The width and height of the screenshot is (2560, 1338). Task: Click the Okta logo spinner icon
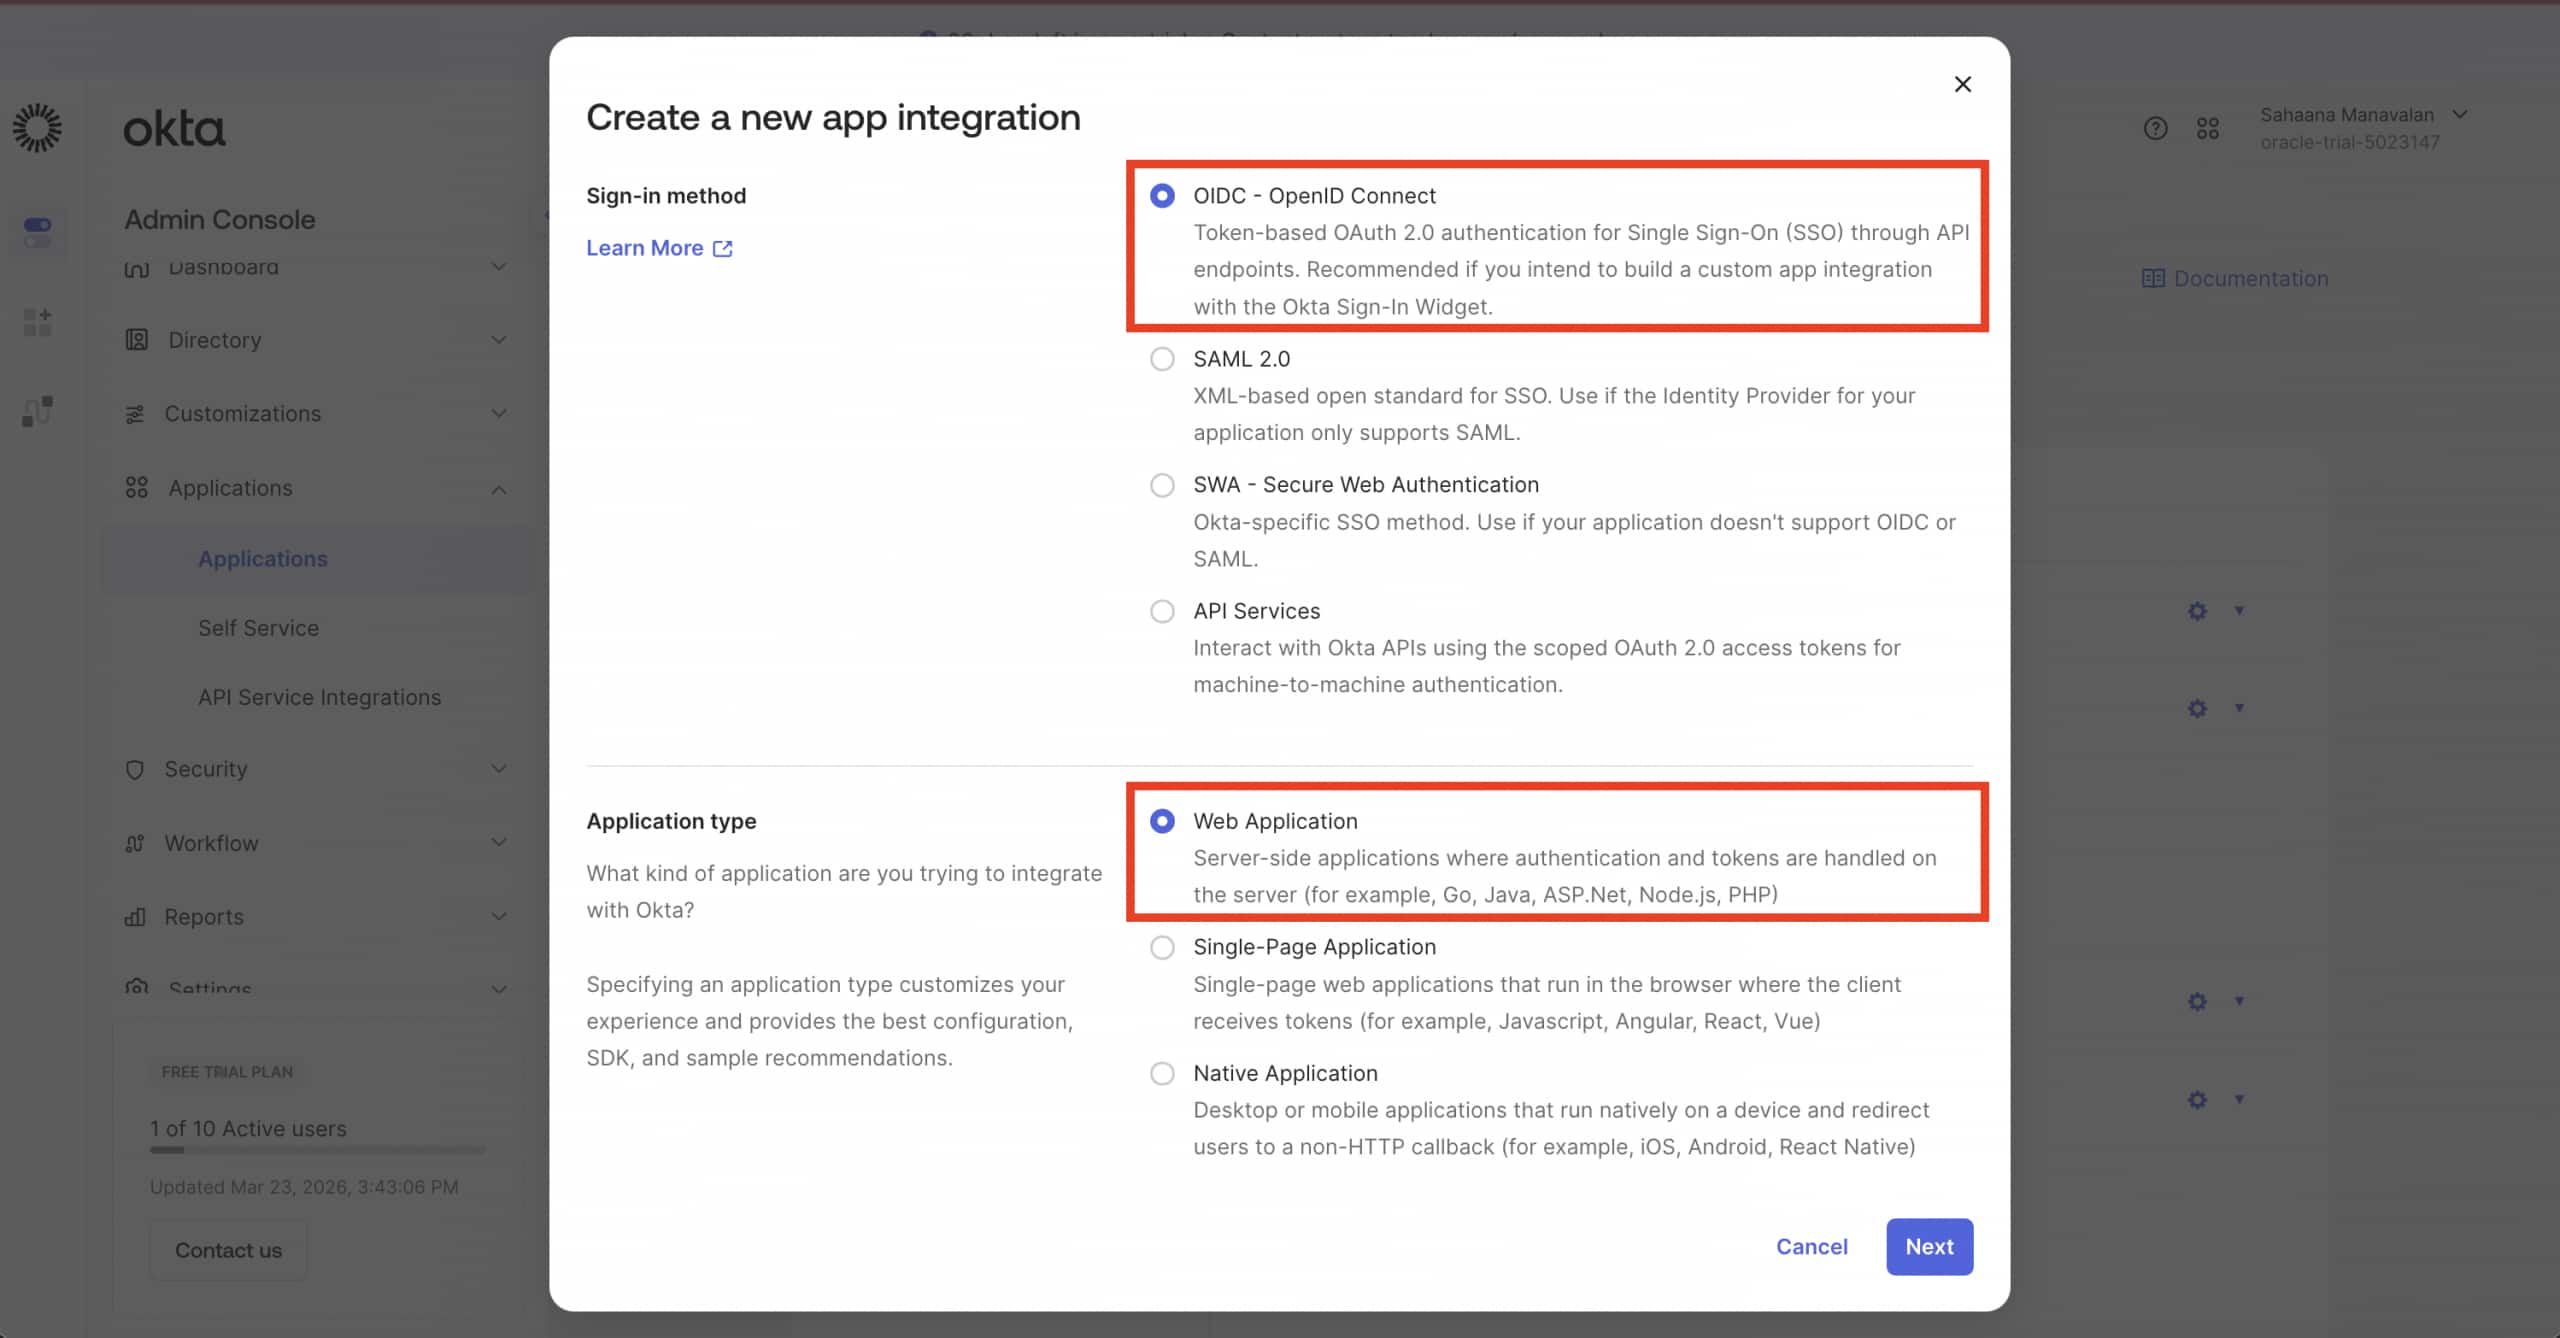[37, 128]
